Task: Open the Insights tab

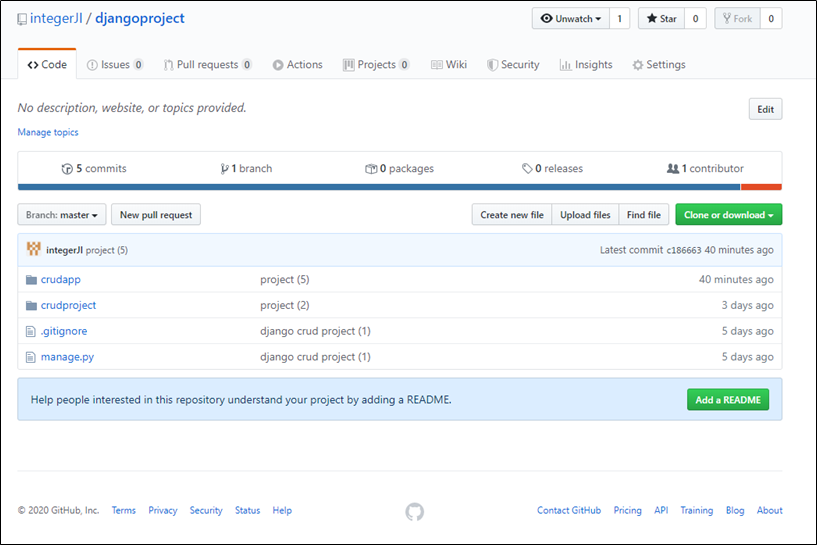Action: [x=586, y=65]
